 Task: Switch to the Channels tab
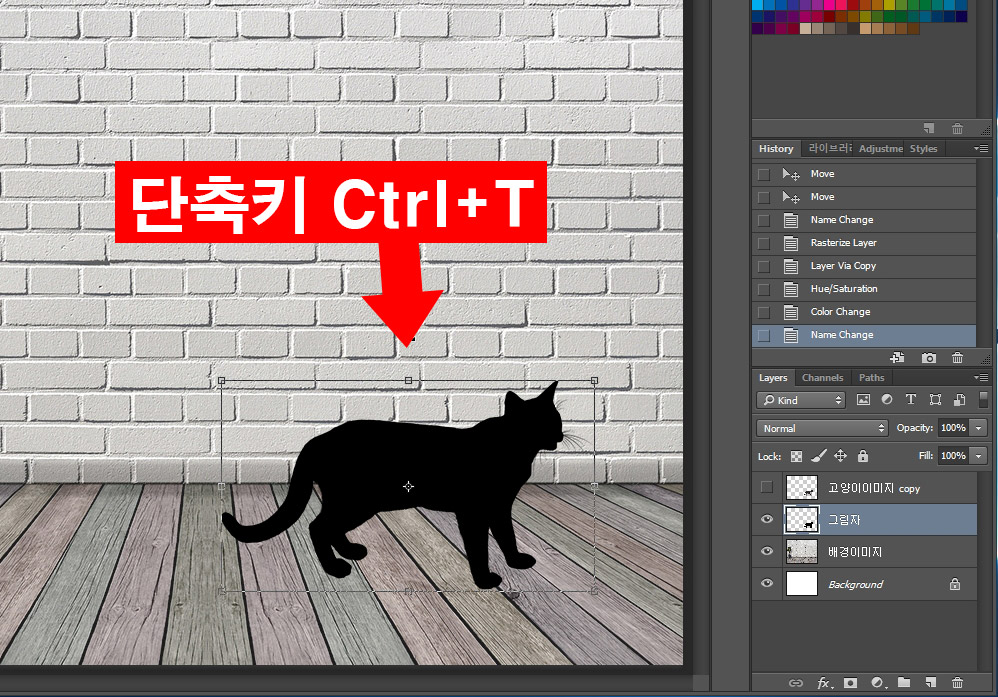click(822, 377)
